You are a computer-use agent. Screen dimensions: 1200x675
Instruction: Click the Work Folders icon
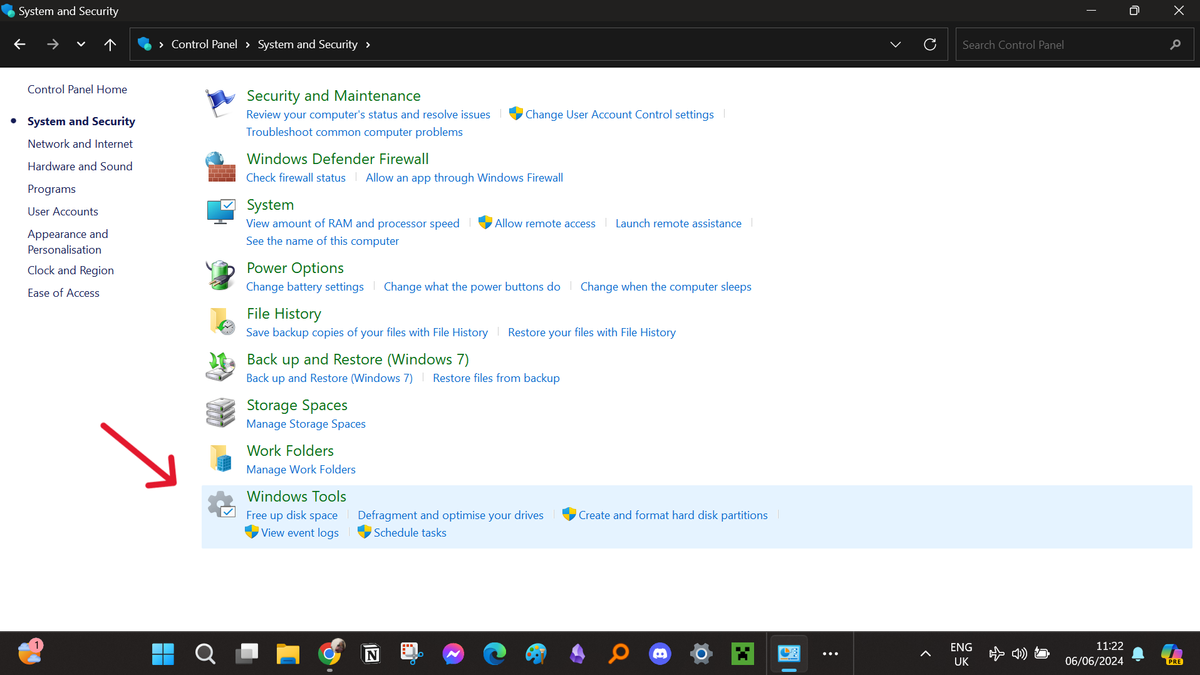point(220,458)
